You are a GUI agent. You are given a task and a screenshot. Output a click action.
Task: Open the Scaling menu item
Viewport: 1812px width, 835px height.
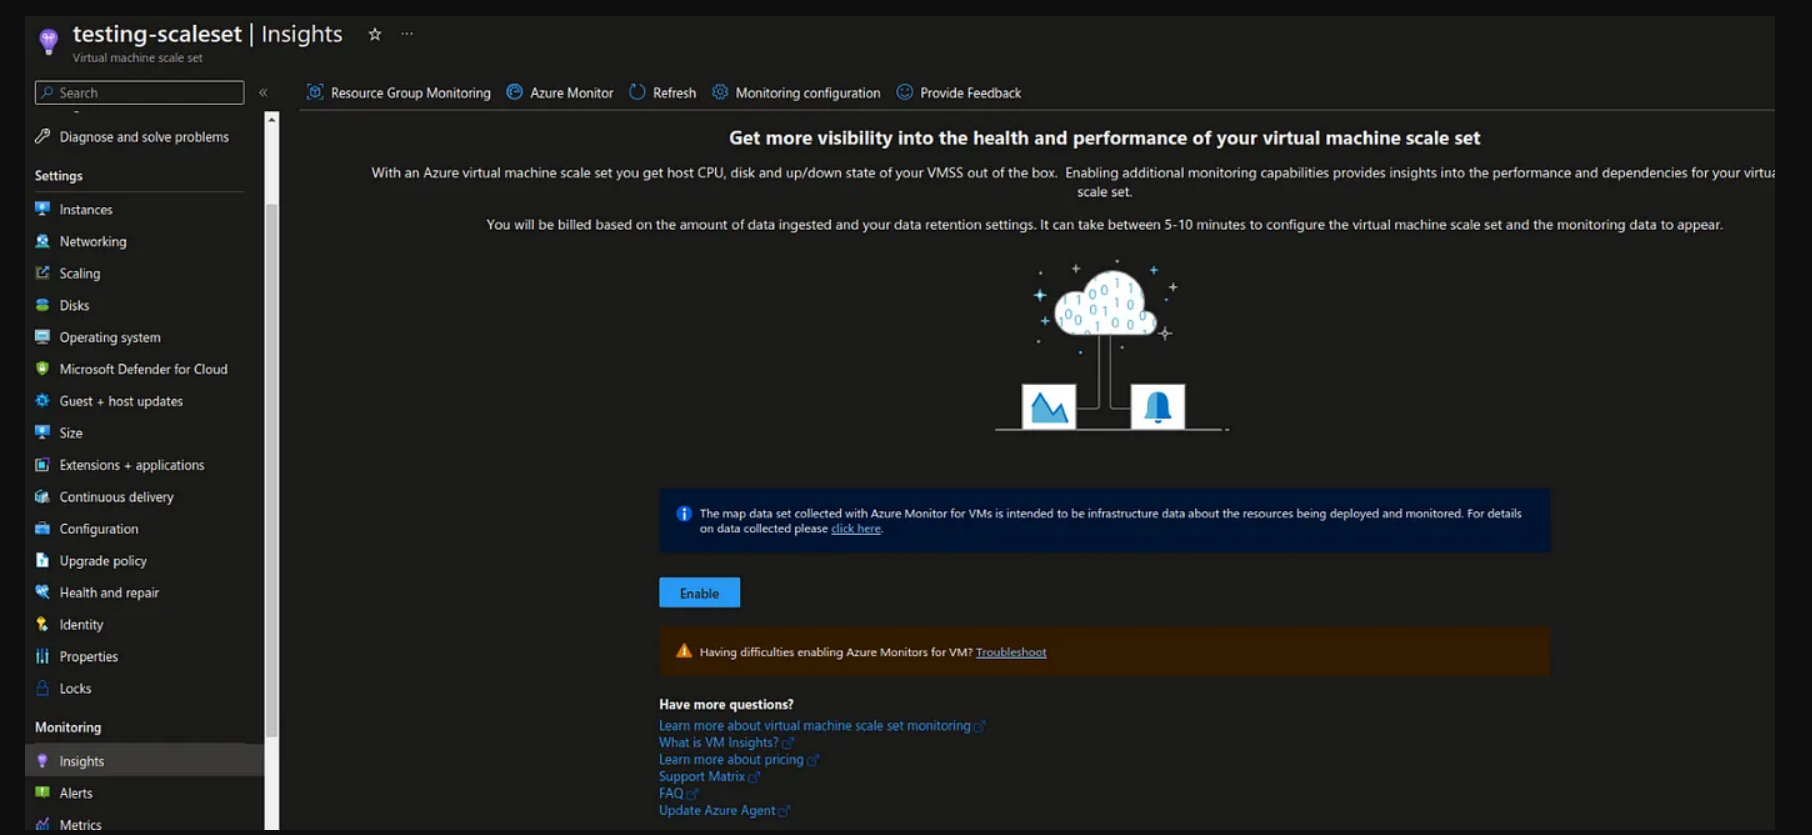tap(79, 273)
